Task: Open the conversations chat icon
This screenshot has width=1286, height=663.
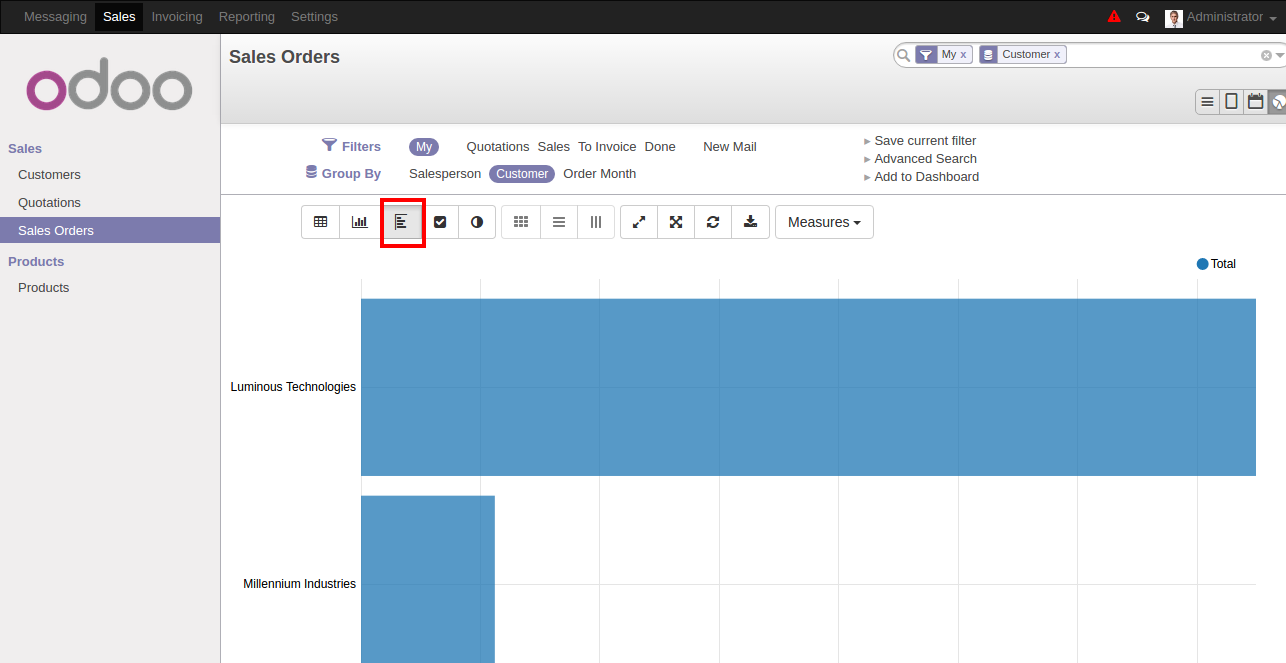Action: (x=1143, y=17)
